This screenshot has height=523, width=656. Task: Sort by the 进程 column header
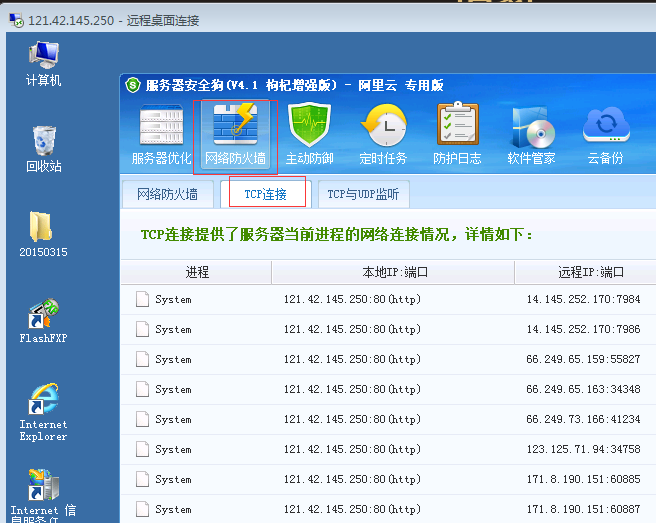click(x=197, y=272)
